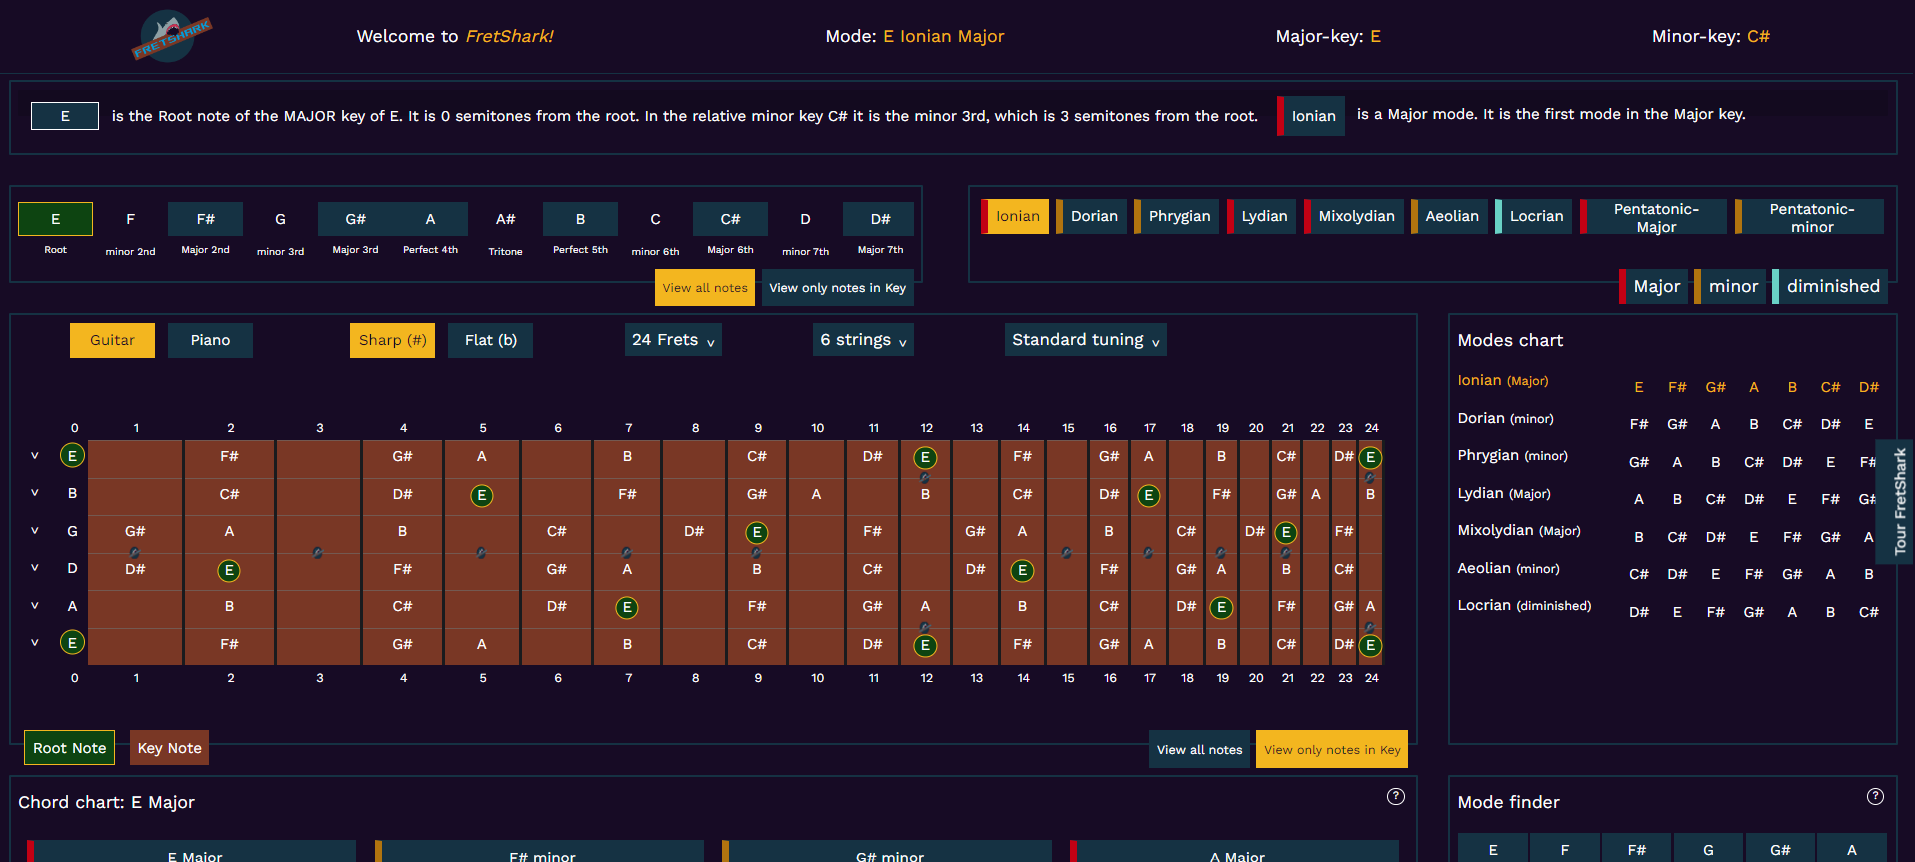1915x862 pixels.
Task: Toggle View all notes below fretboard
Action: tap(1199, 750)
